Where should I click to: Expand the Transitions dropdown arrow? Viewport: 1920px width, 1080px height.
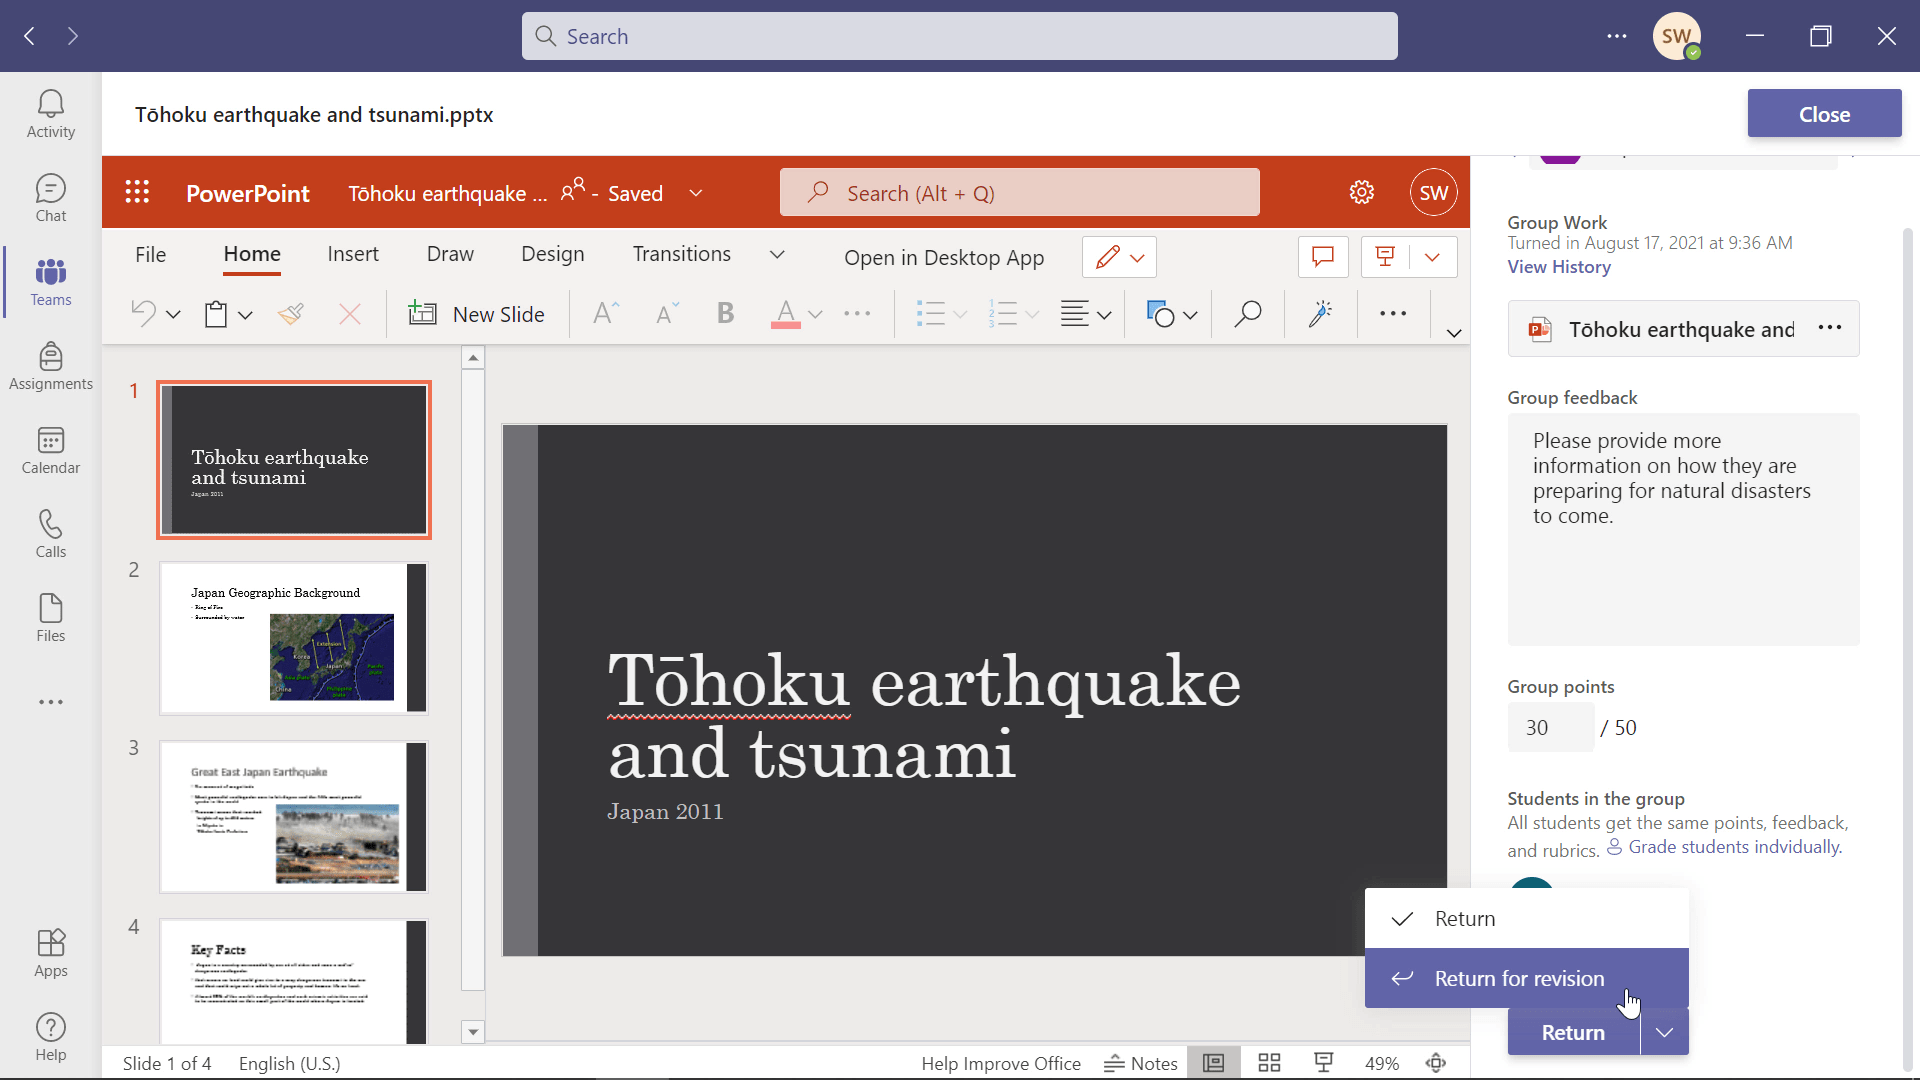coord(778,255)
